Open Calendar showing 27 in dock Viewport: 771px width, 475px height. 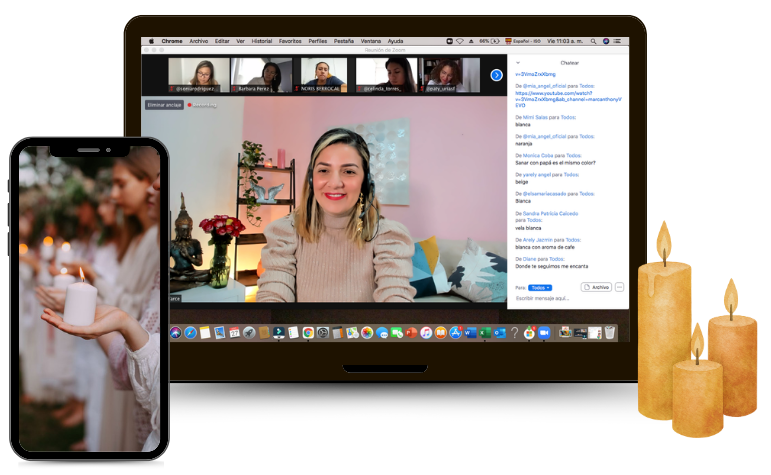point(235,333)
